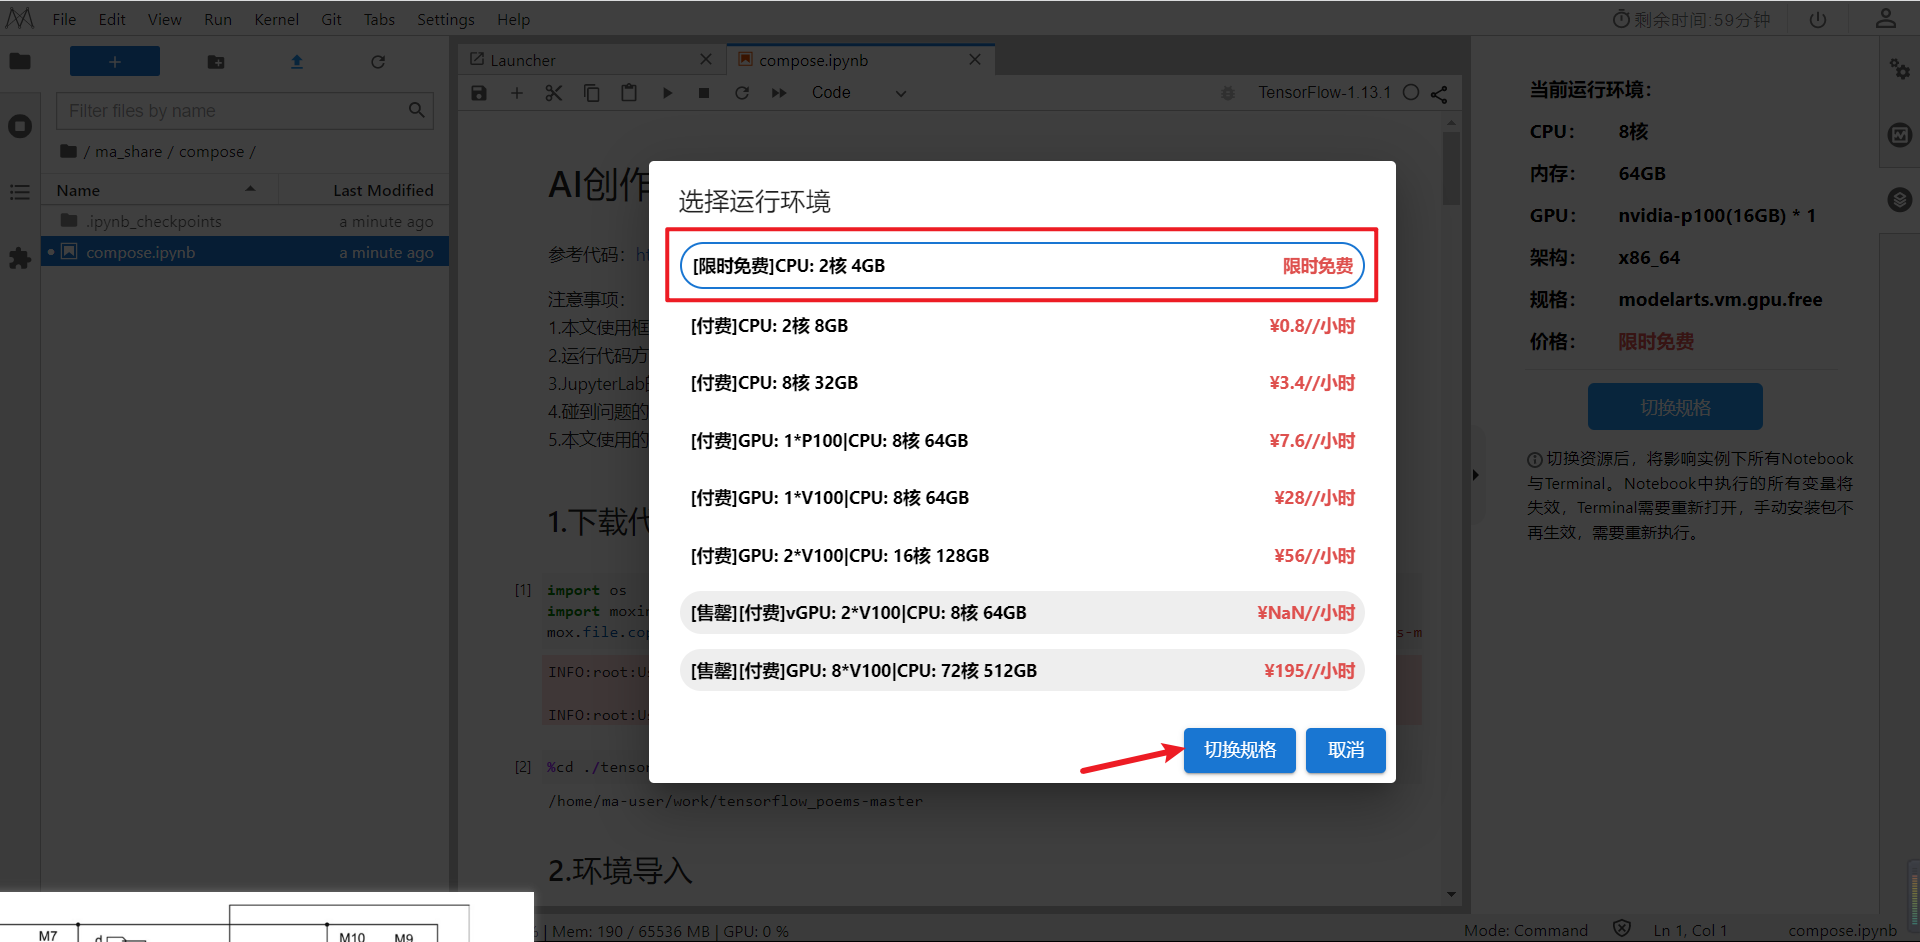Switch to the compose.ipynb tab
This screenshot has width=1920, height=942.
pos(860,60)
